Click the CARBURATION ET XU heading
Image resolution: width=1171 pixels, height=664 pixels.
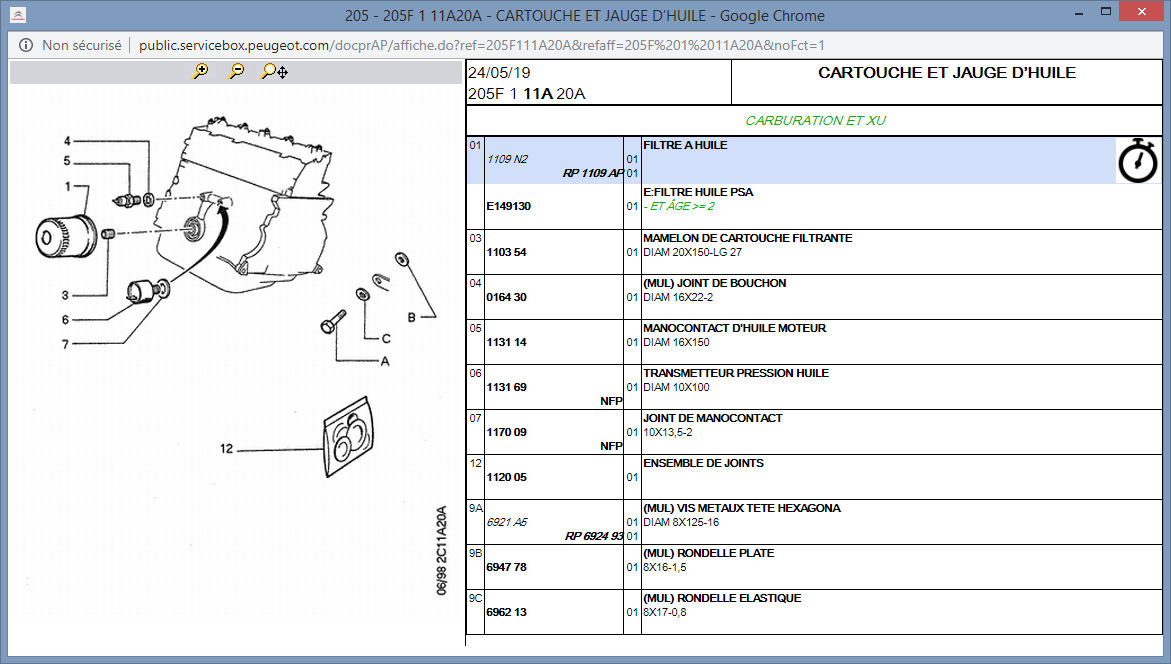point(815,121)
